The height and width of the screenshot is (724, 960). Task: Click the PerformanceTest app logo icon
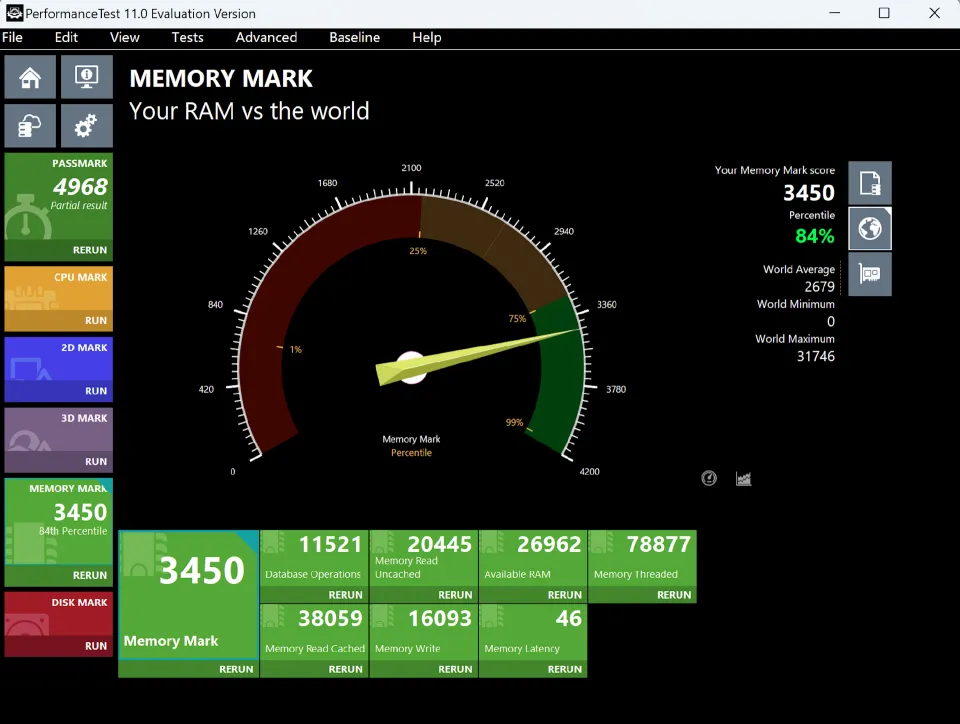(x=13, y=13)
